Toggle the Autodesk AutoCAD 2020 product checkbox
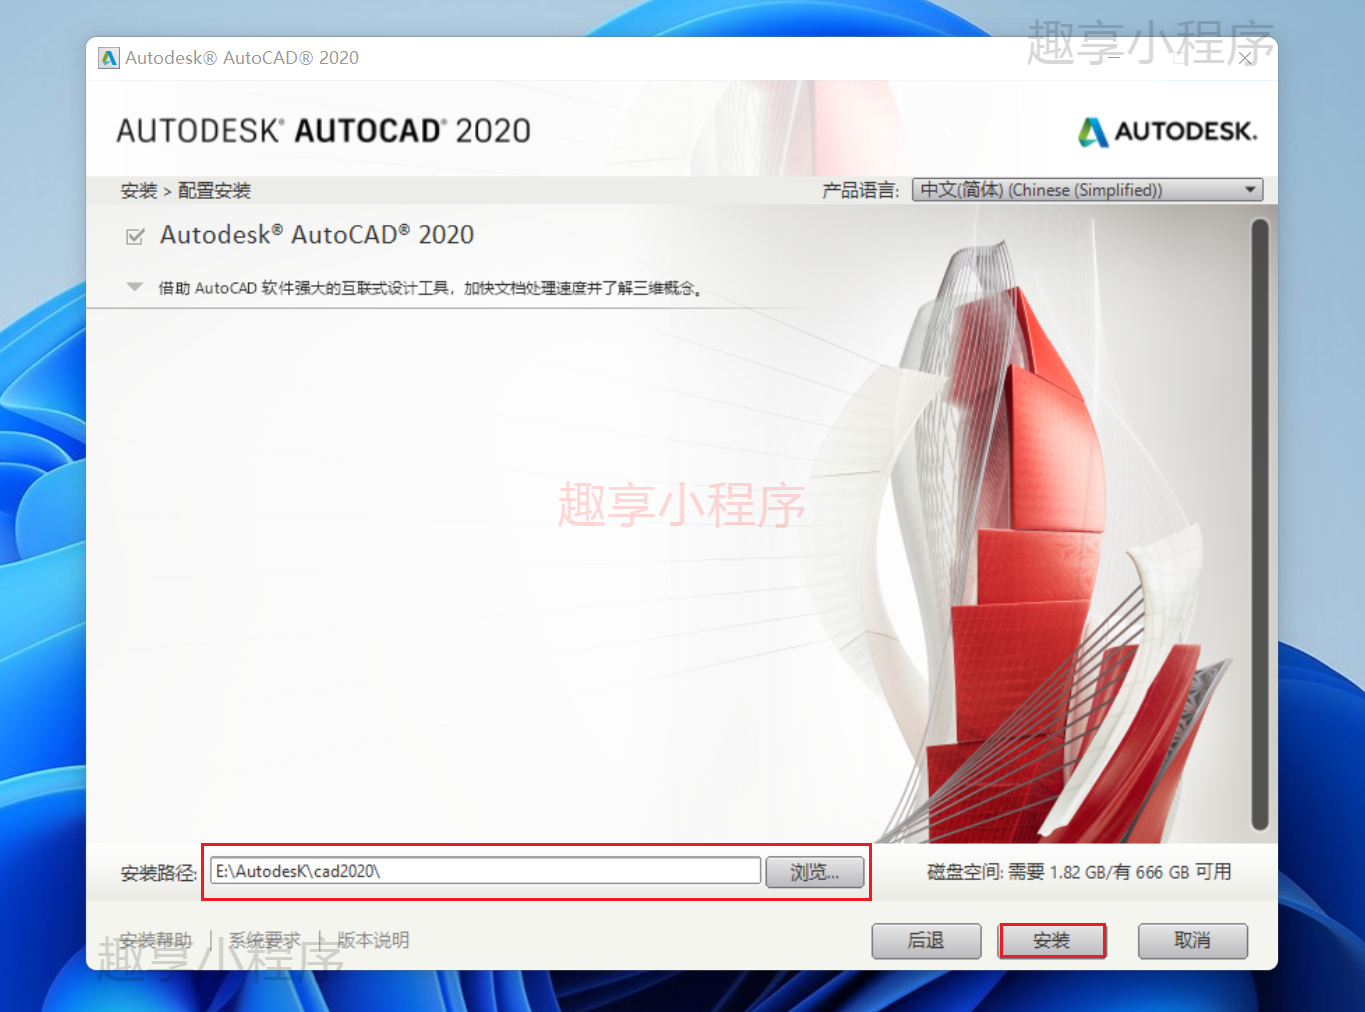1365x1012 pixels. (x=135, y=237)
